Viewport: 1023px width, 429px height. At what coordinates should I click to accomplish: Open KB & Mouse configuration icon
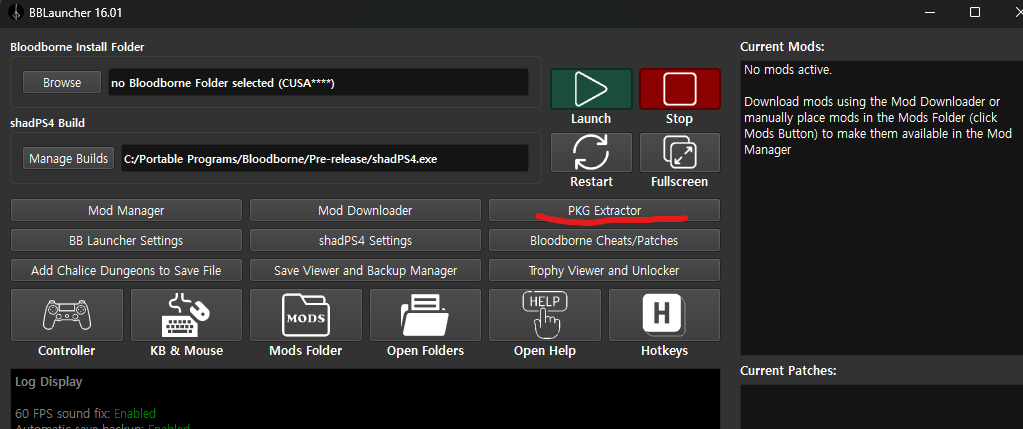pos(186,315)
